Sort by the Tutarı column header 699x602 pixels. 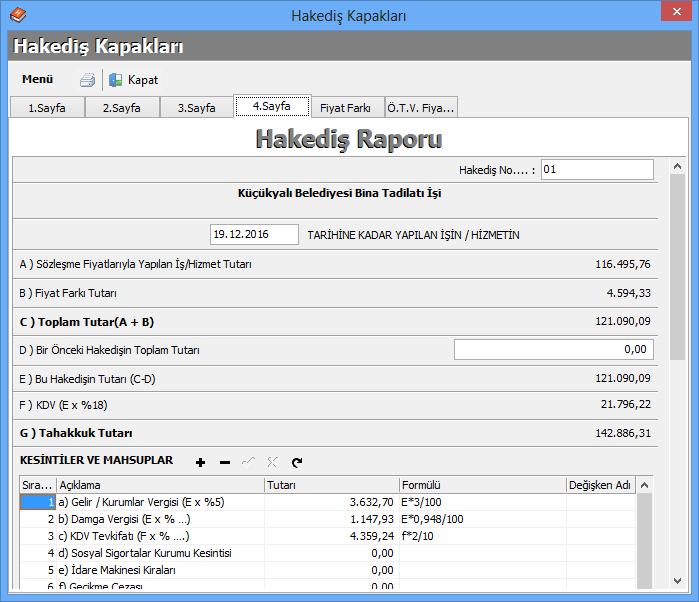point(331,485)
